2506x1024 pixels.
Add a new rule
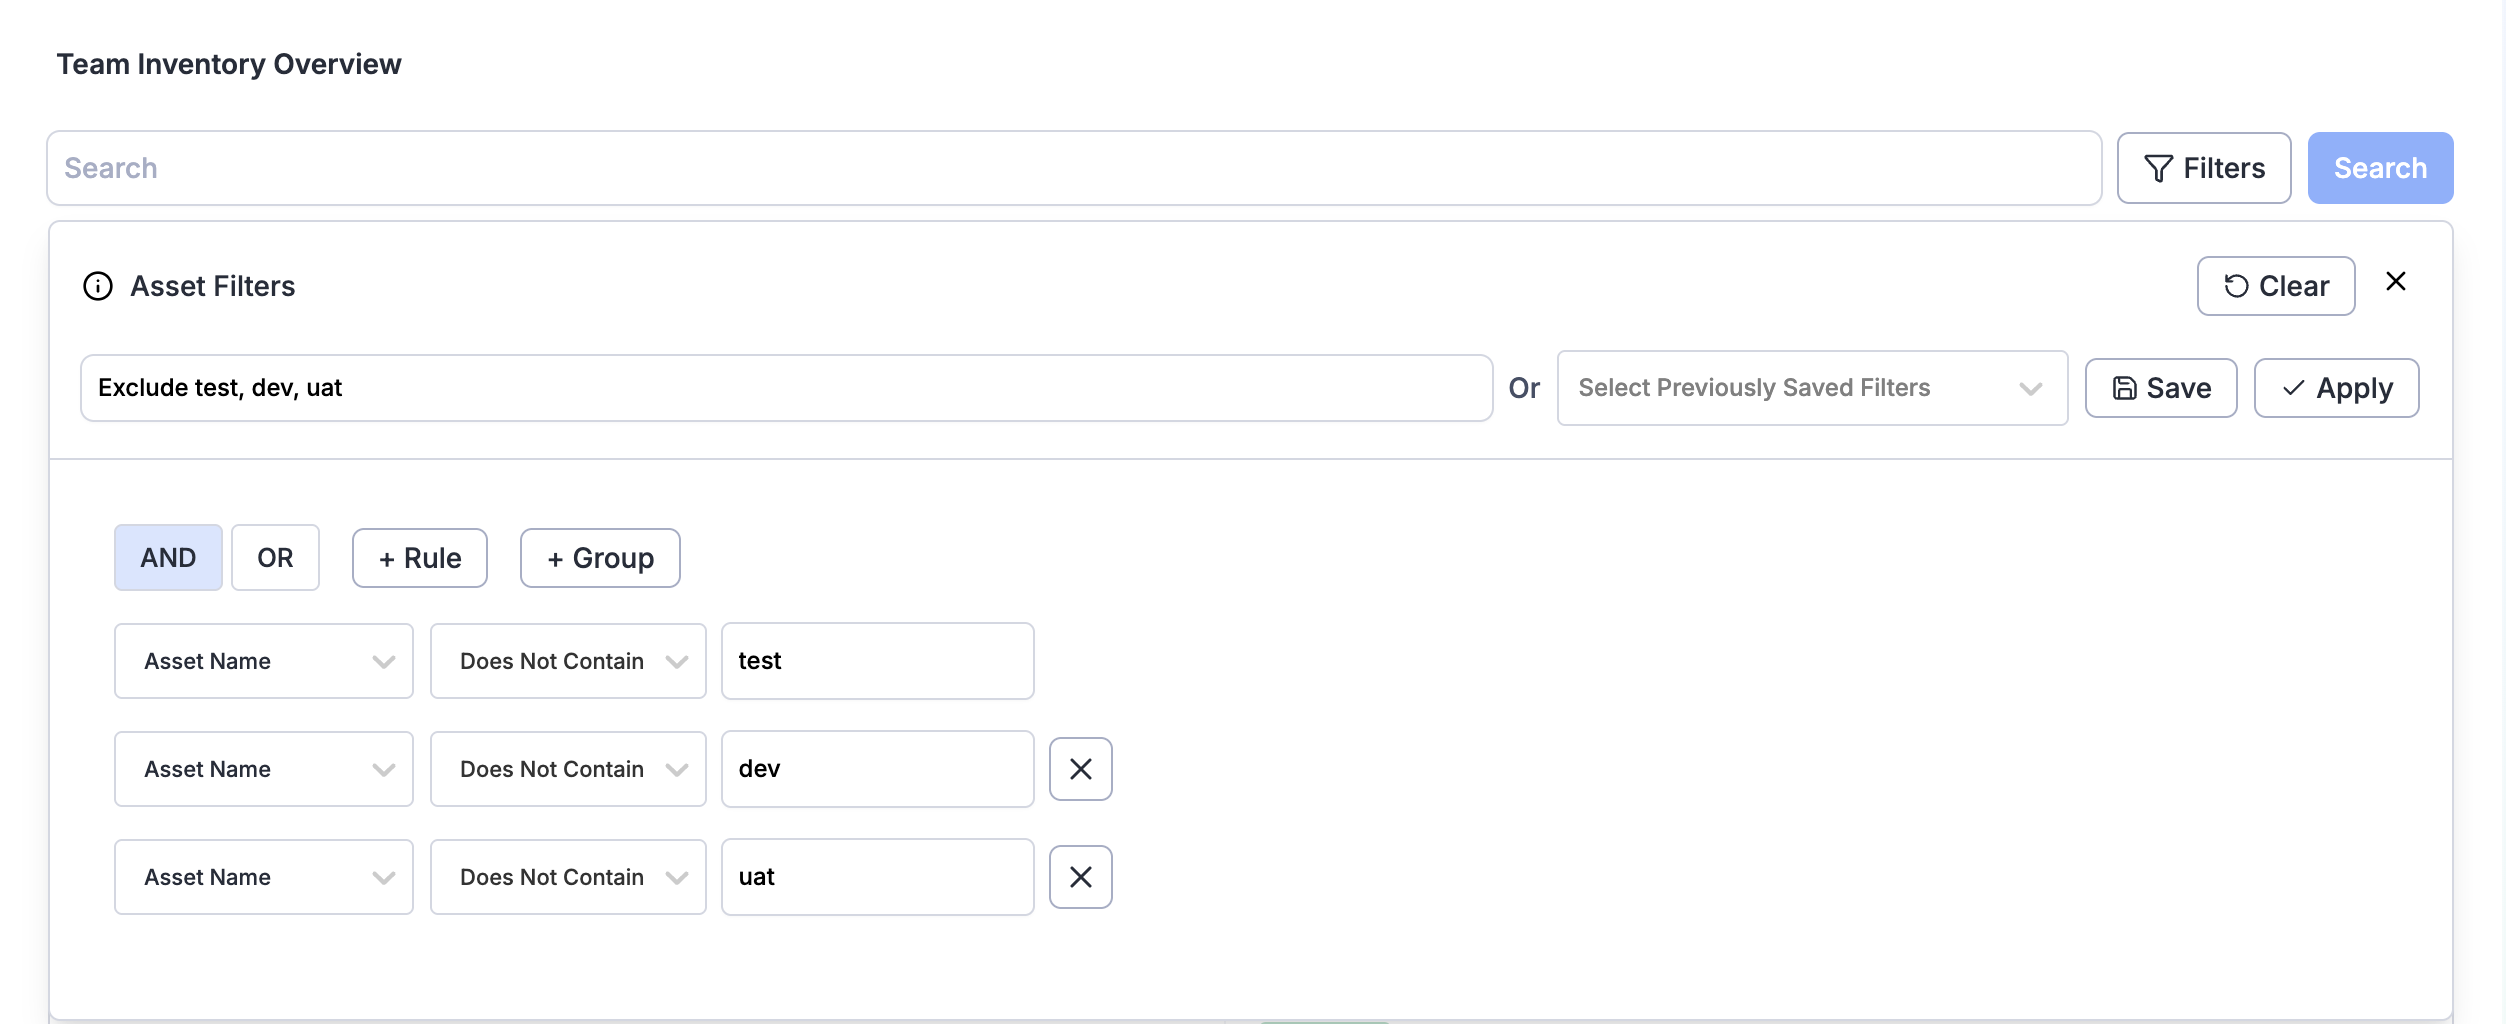(x=419, y=558)
